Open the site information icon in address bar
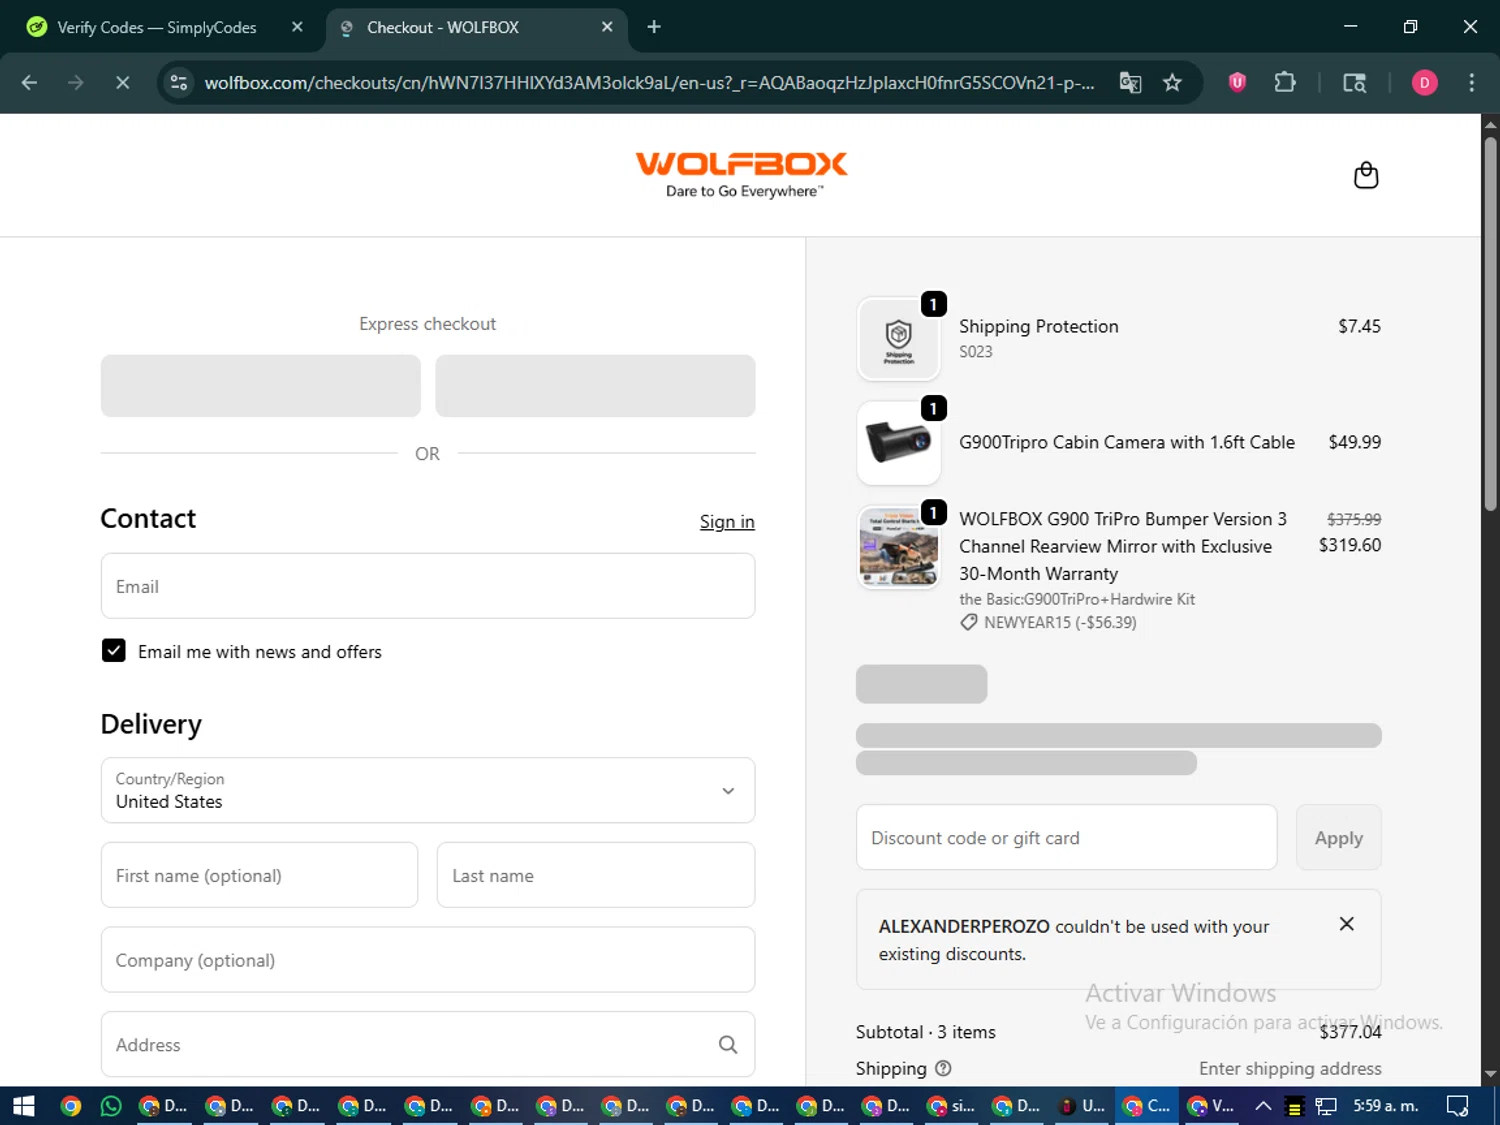Screen dimensions: 1500x1125 pyautogui.click(x=179, y=83)
